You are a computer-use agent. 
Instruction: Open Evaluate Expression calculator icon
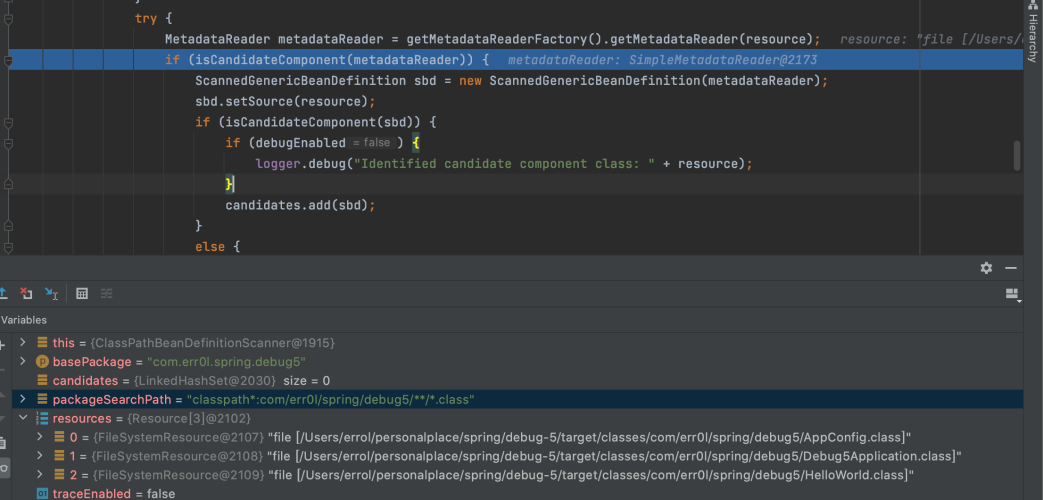82,294
